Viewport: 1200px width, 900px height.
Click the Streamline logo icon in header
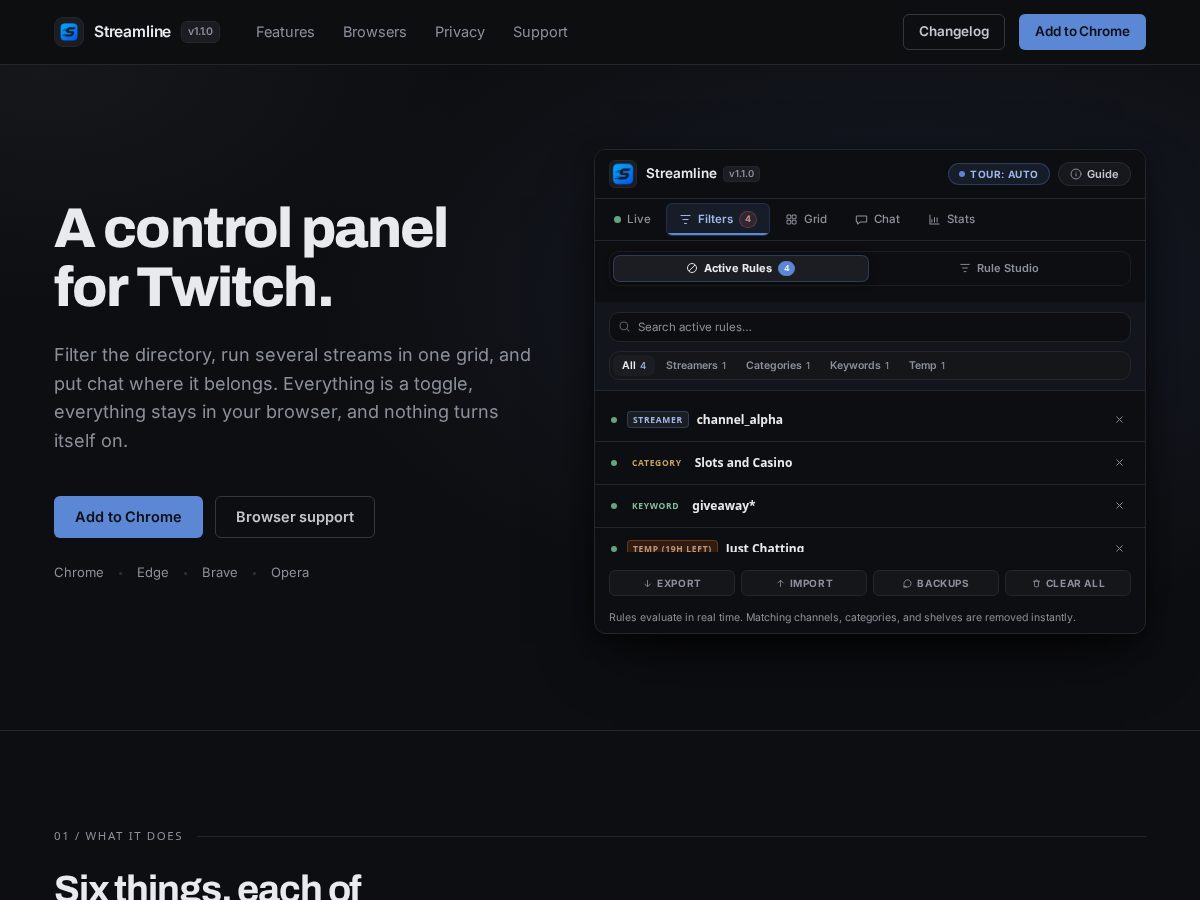point(69,32)
